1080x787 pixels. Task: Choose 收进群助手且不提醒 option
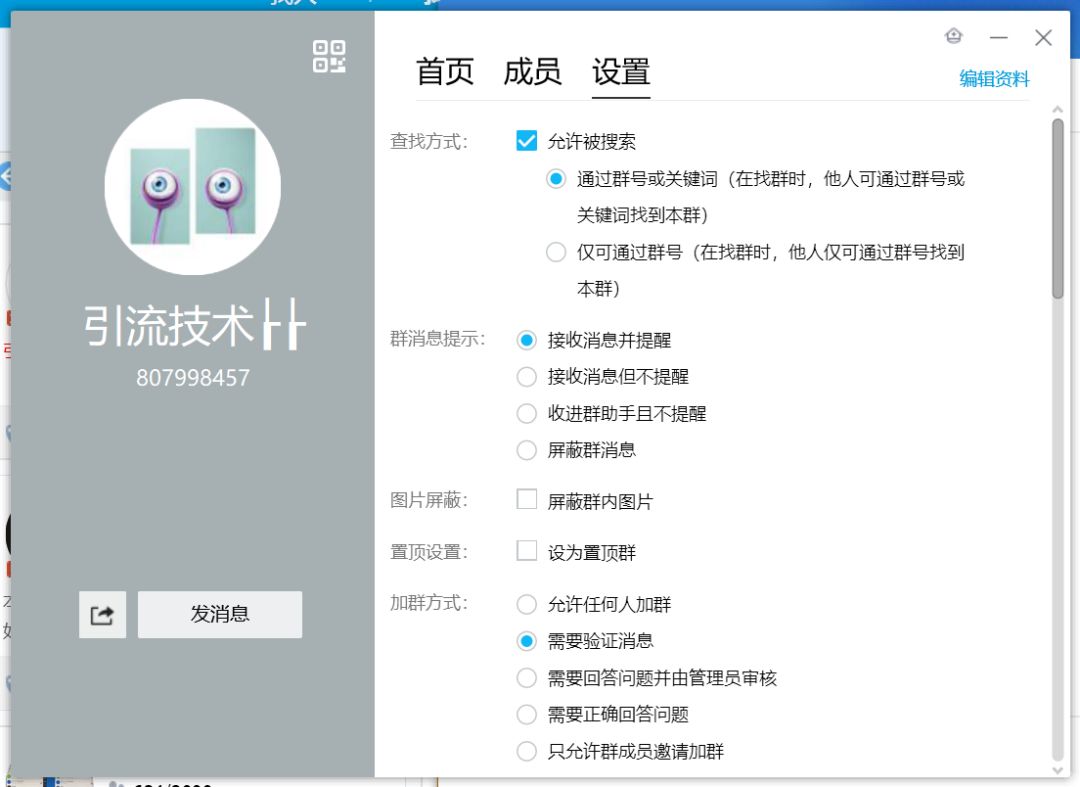(x=526, y=413)
